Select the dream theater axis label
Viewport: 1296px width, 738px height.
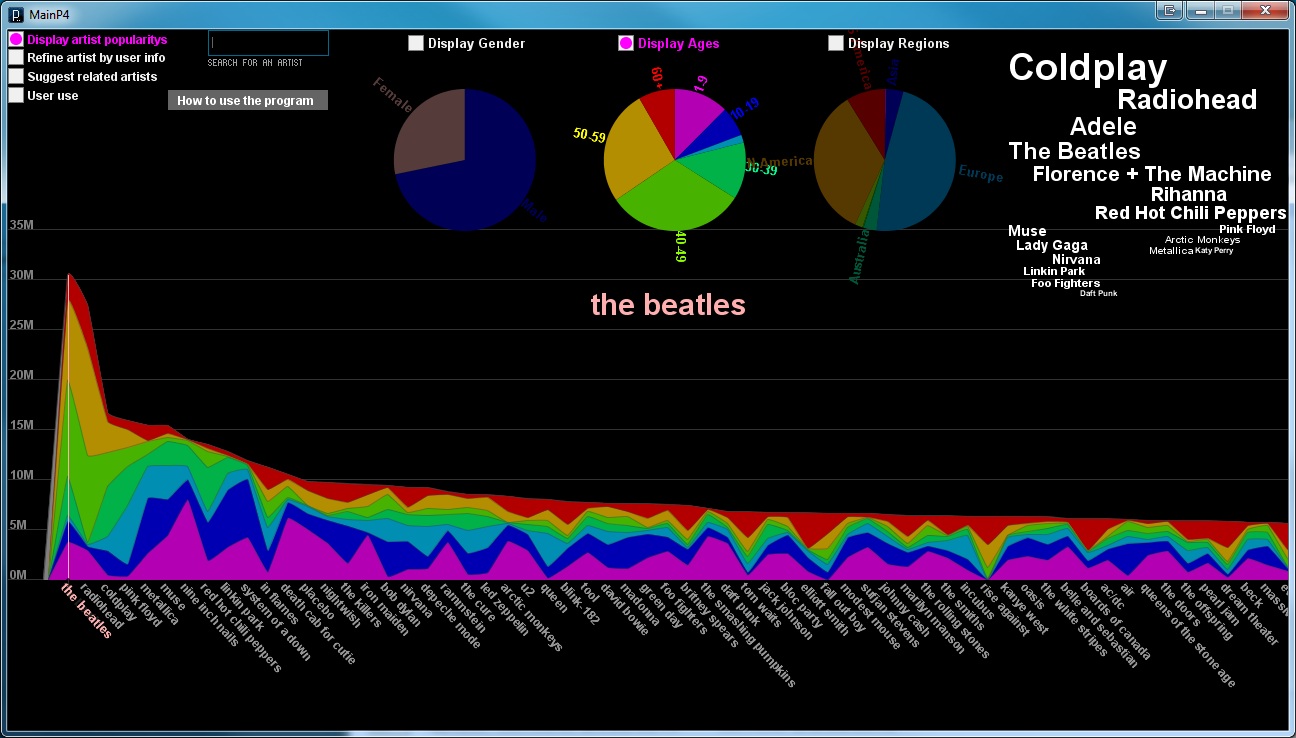(1250, 612)
